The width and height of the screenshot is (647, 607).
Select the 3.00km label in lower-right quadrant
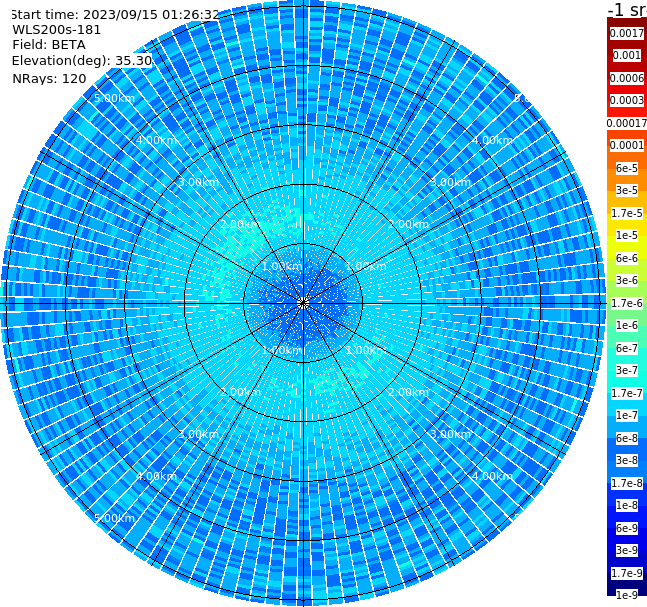[450, 434]
